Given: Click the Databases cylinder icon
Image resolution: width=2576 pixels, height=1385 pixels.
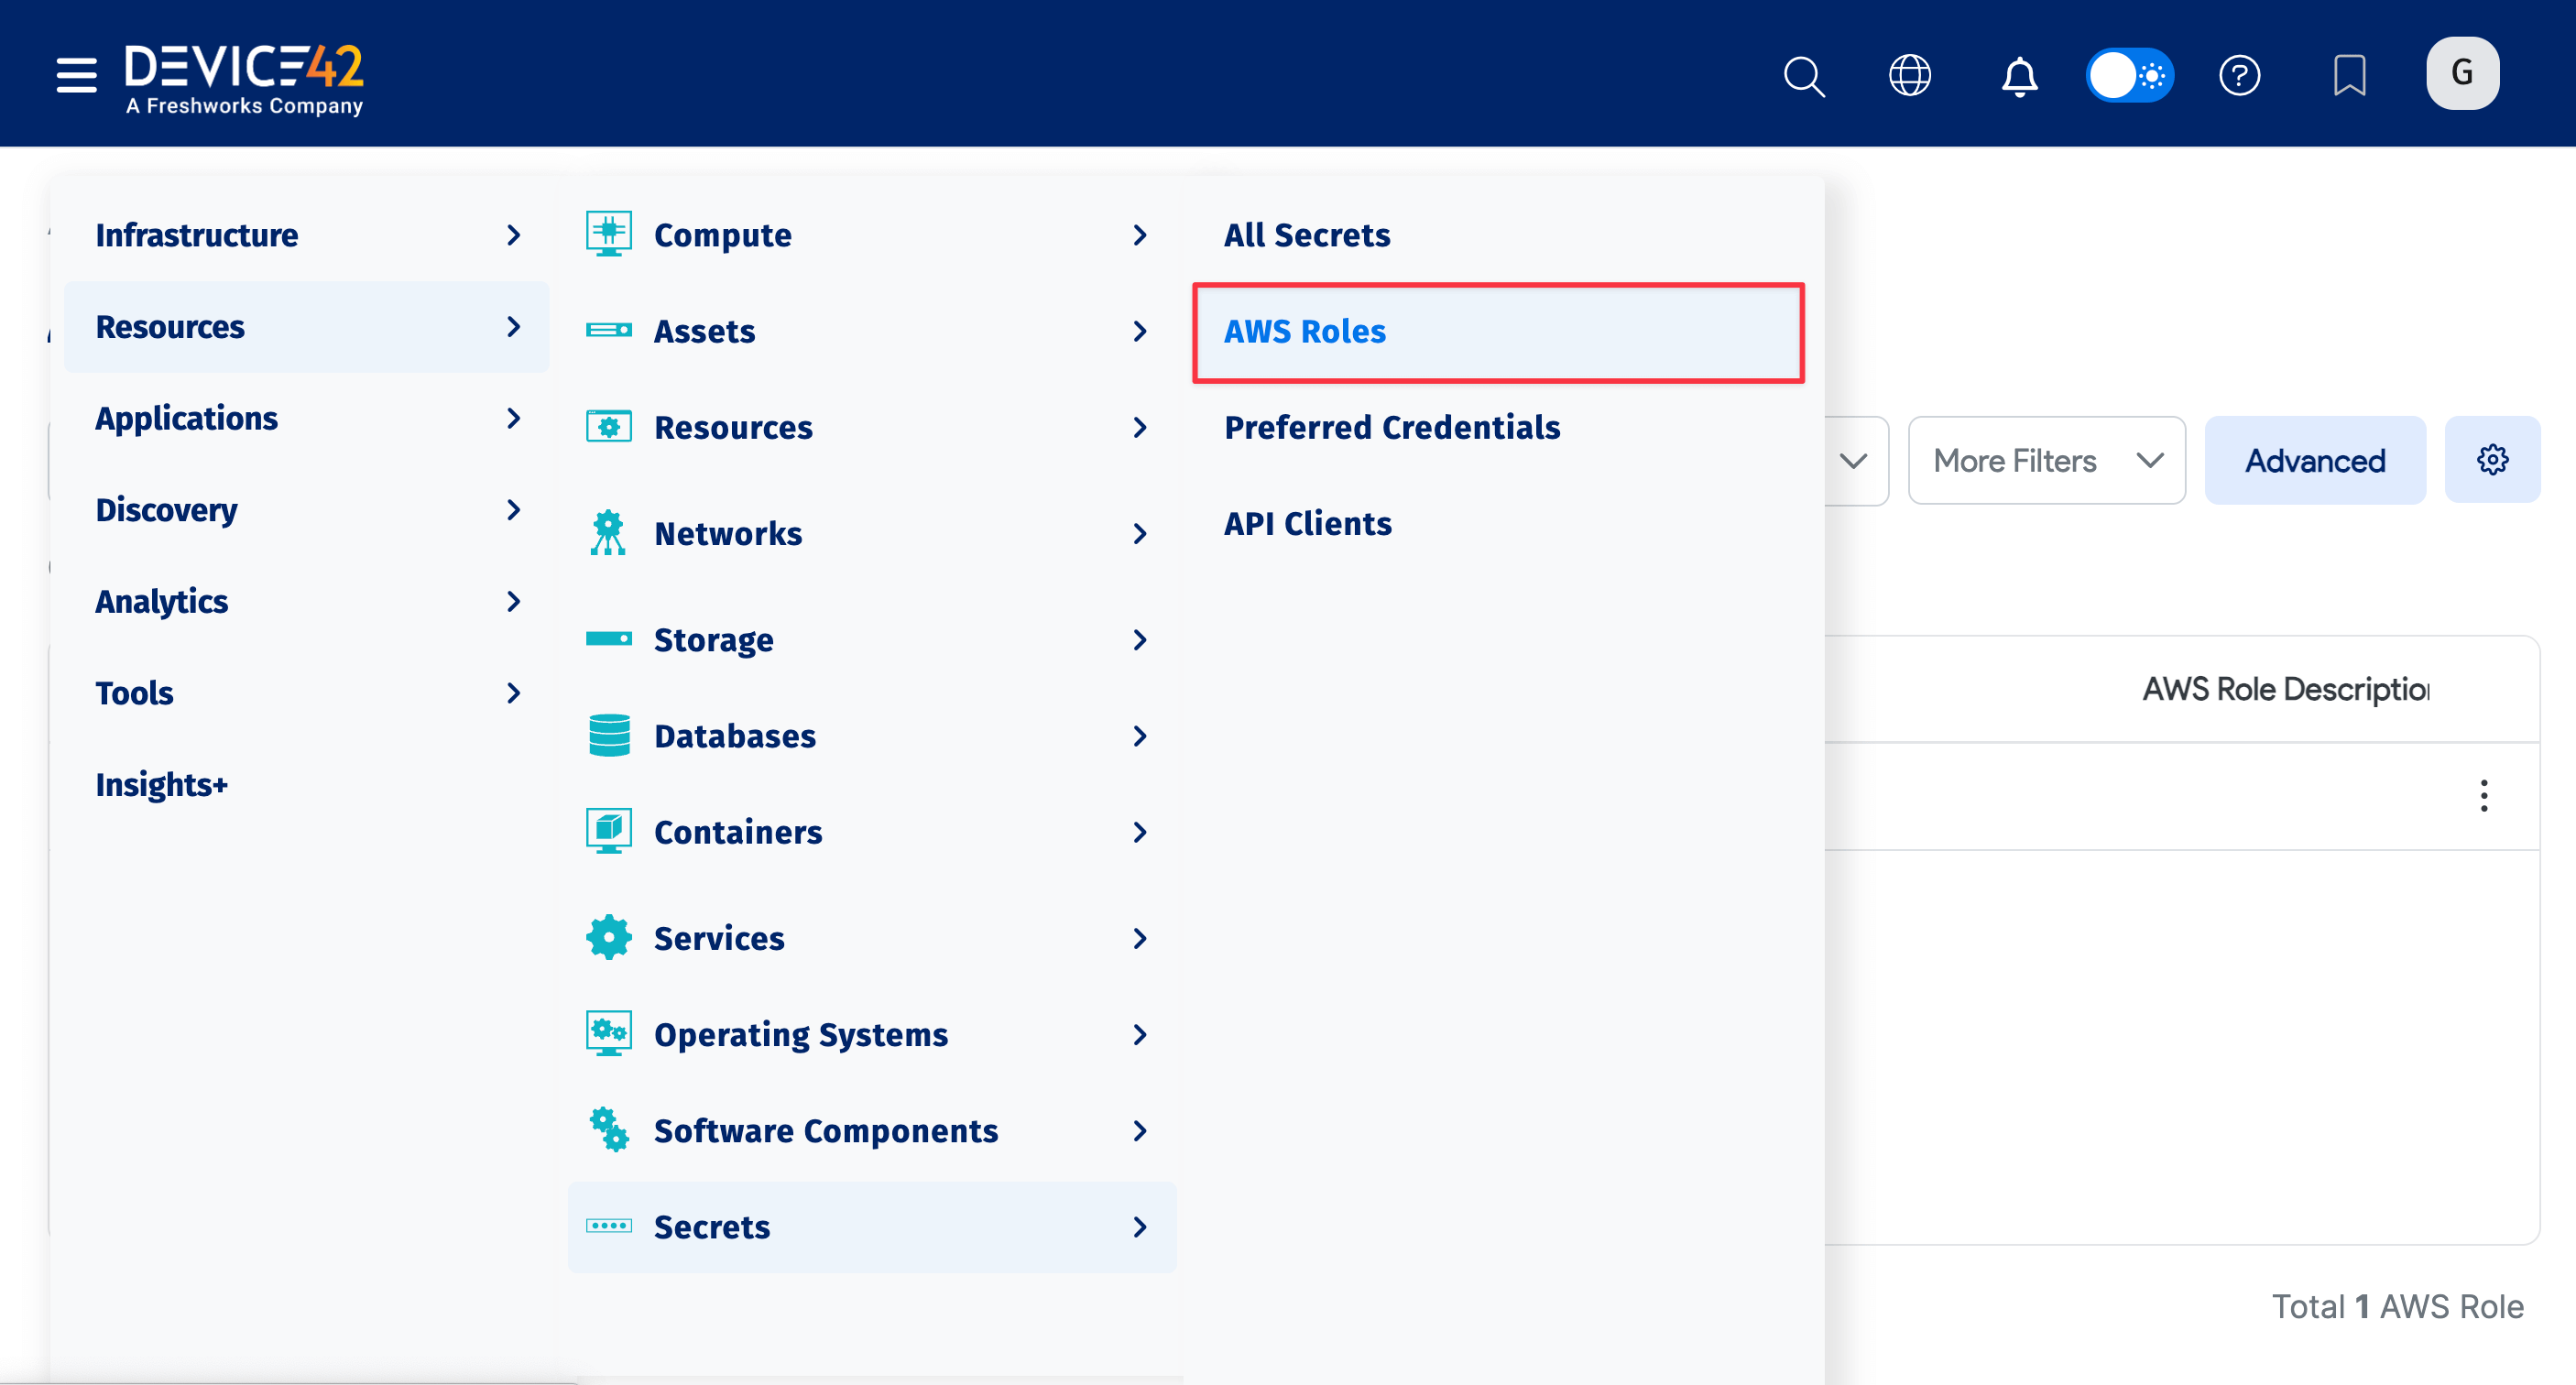Looking at the screenshot, I should point(609,735).
